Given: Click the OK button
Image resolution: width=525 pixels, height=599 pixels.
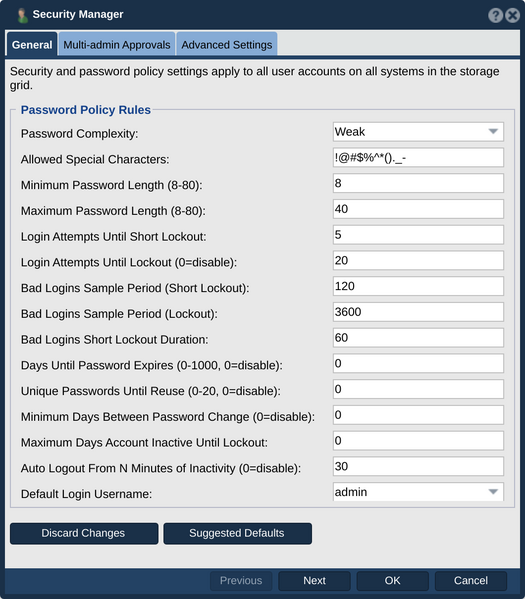Looking at the screenshot, I should pyautogui.click(x=392, y=581).
